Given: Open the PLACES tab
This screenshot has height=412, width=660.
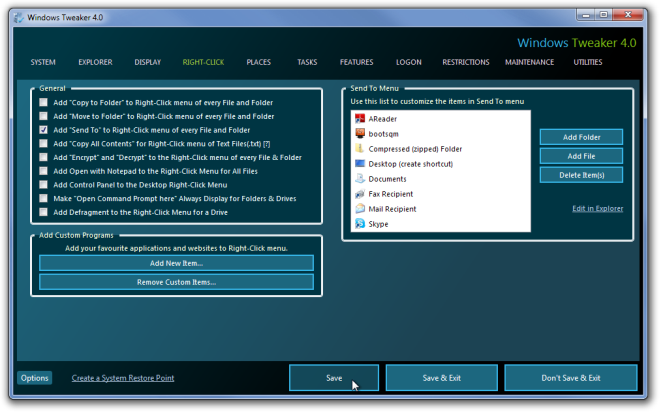Looking at the screenshot, I should 258,62.
